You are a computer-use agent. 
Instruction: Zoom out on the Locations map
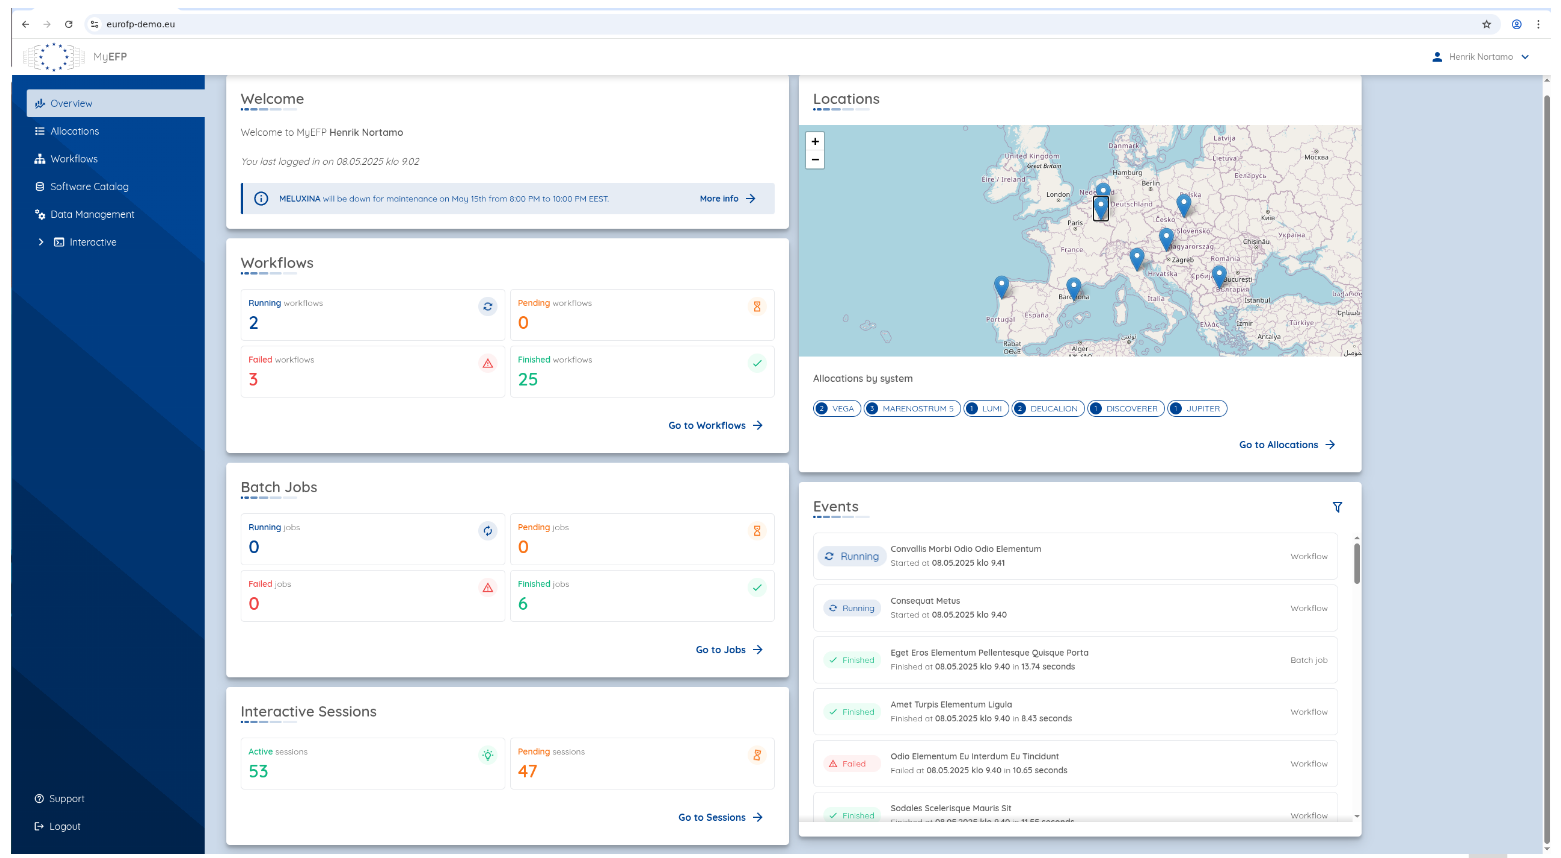(815, 160)
